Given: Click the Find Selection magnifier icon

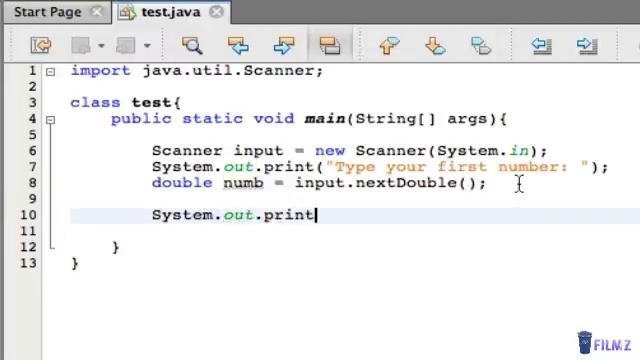Looking at the screenshot, I should click(x=192, y=45).
